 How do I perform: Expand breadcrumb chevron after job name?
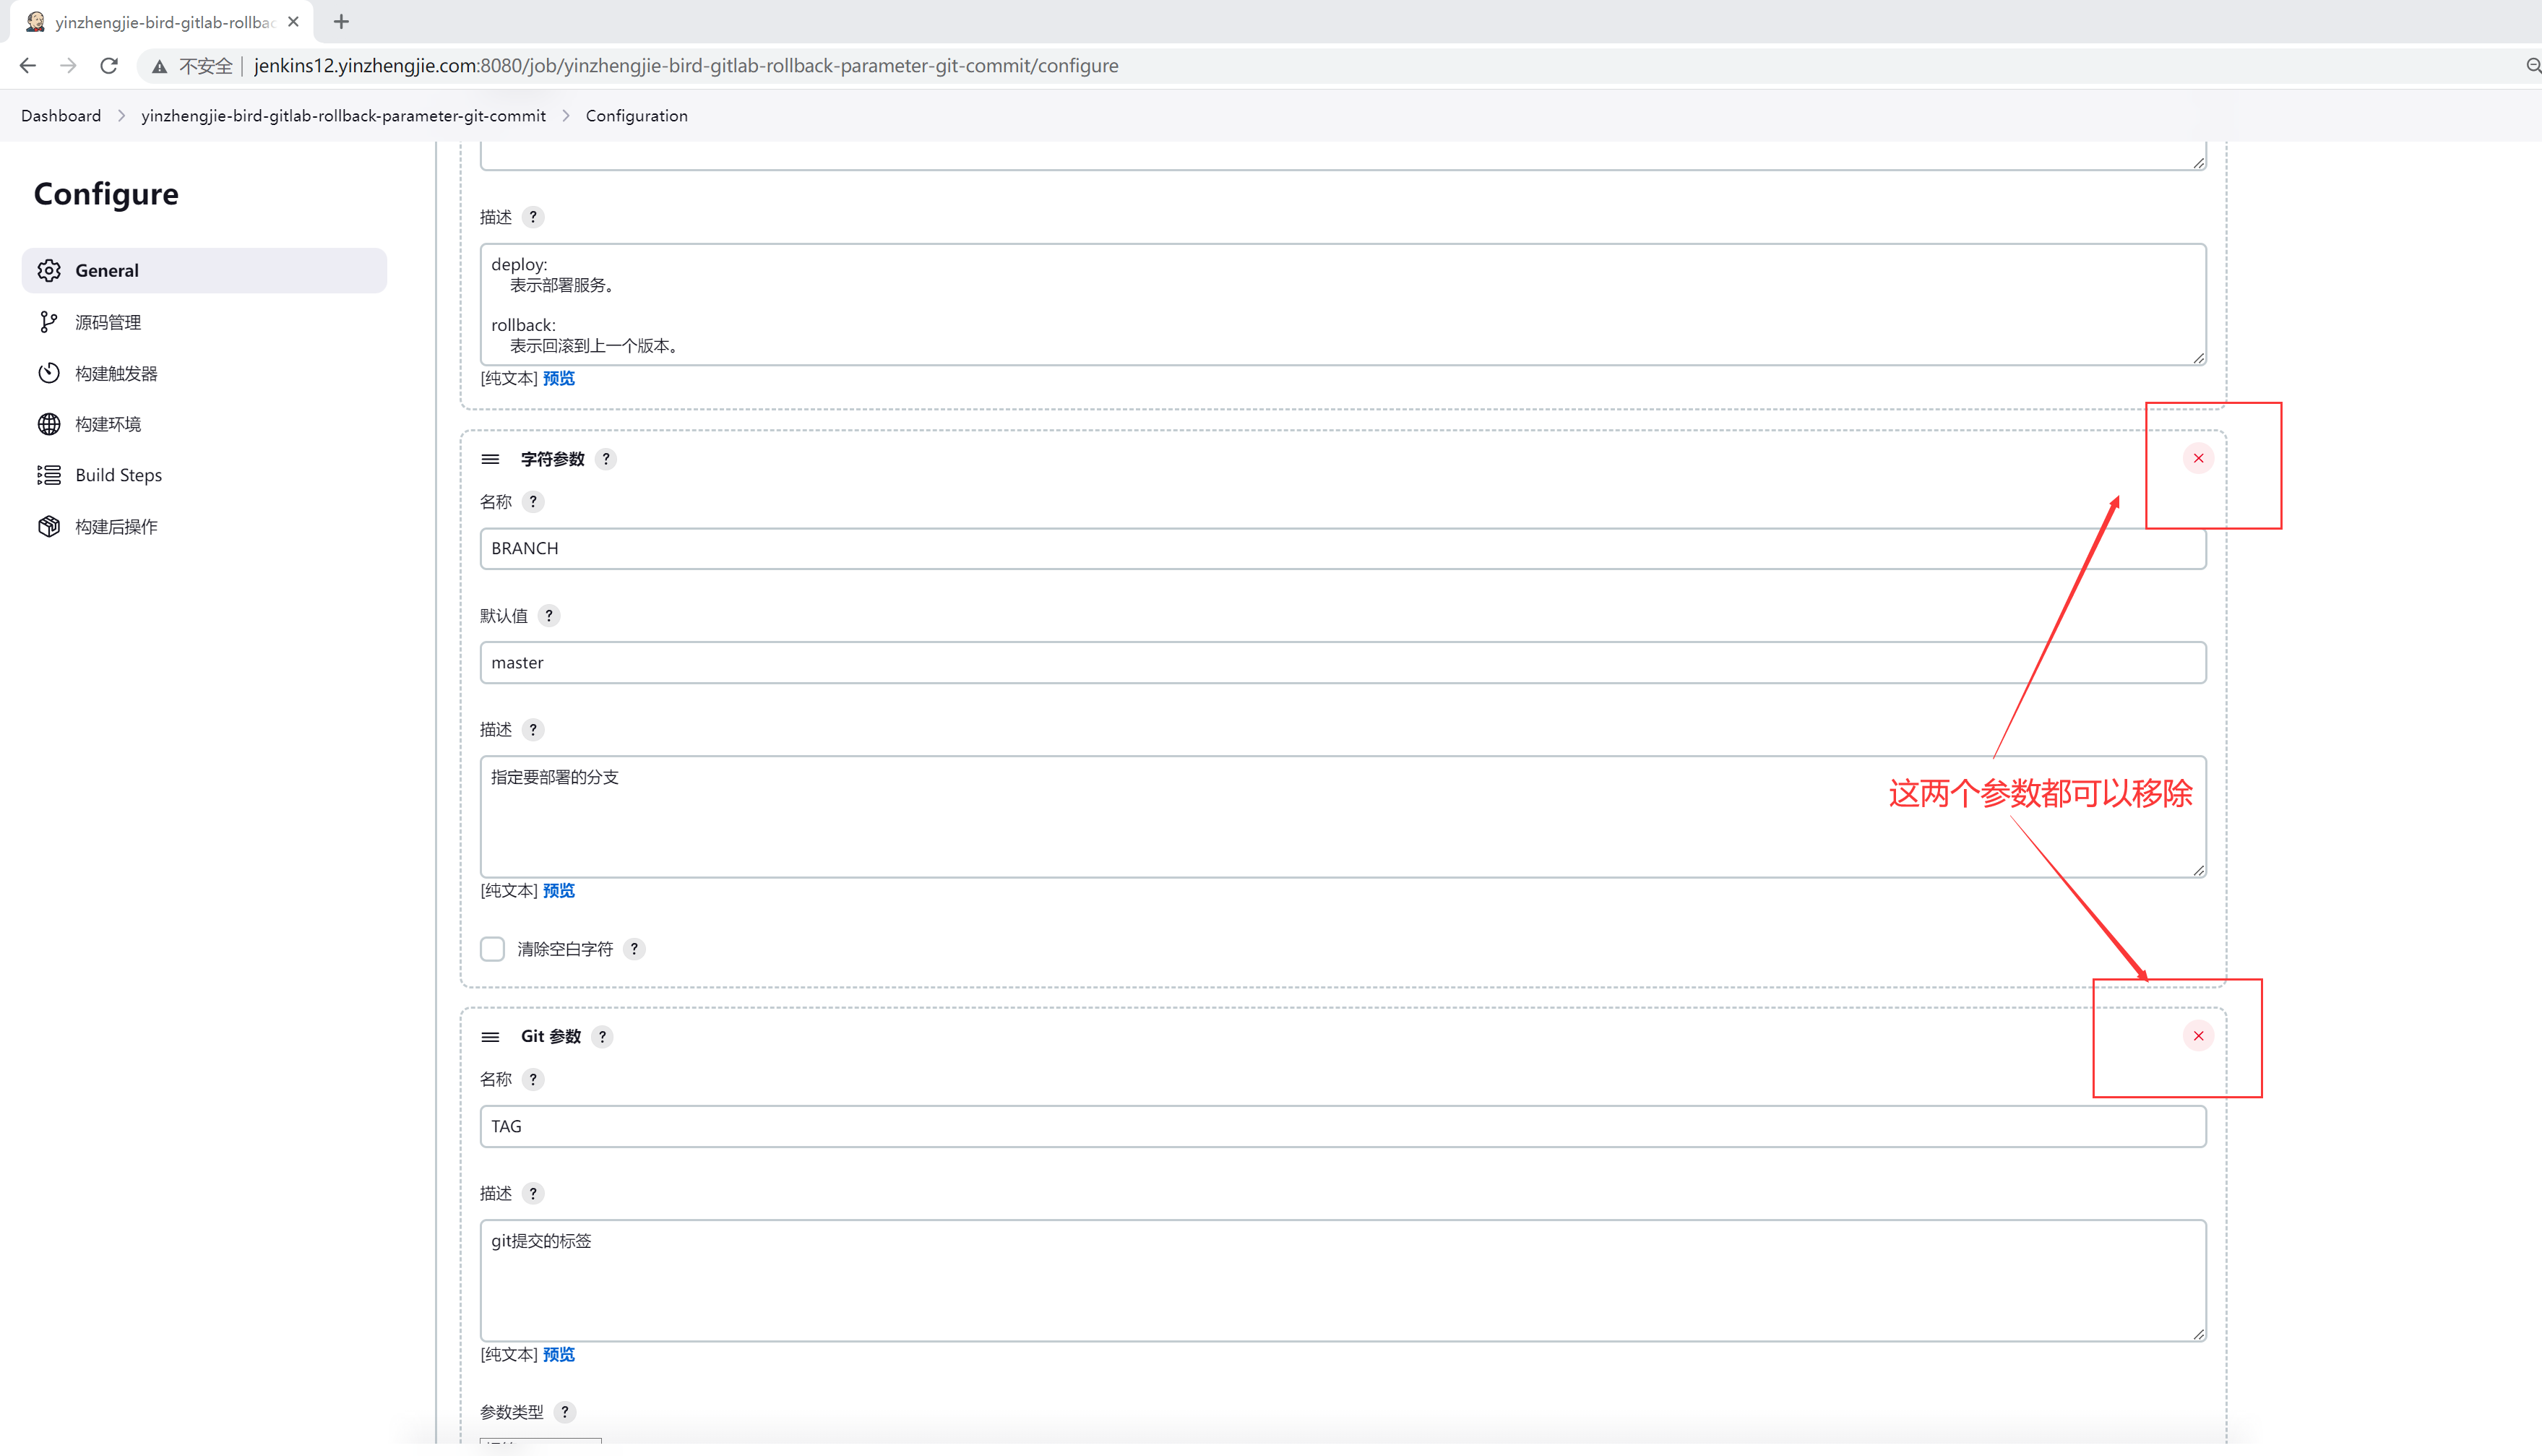pos(566,116)
